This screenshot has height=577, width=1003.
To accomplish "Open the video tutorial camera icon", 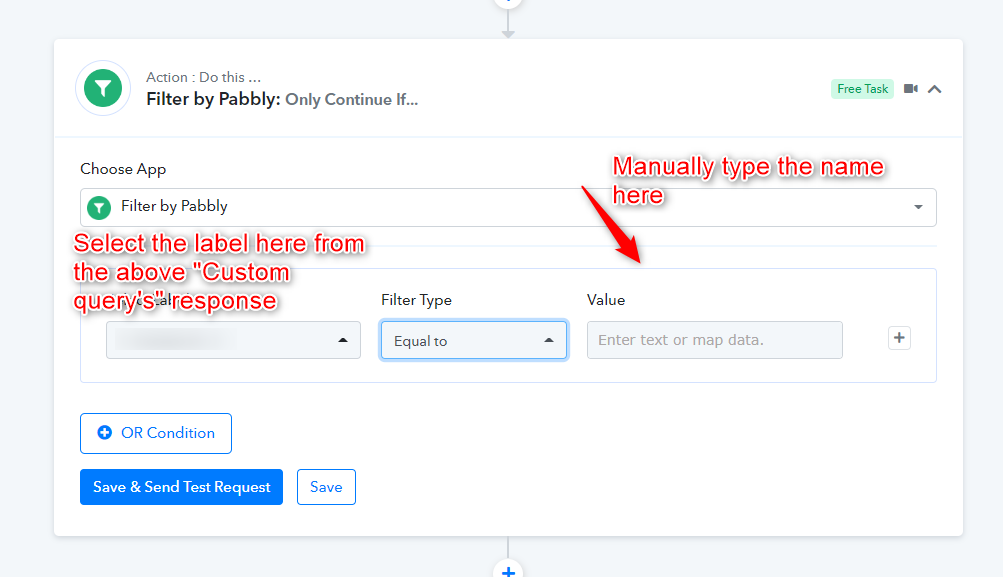I will coord(911,88).
